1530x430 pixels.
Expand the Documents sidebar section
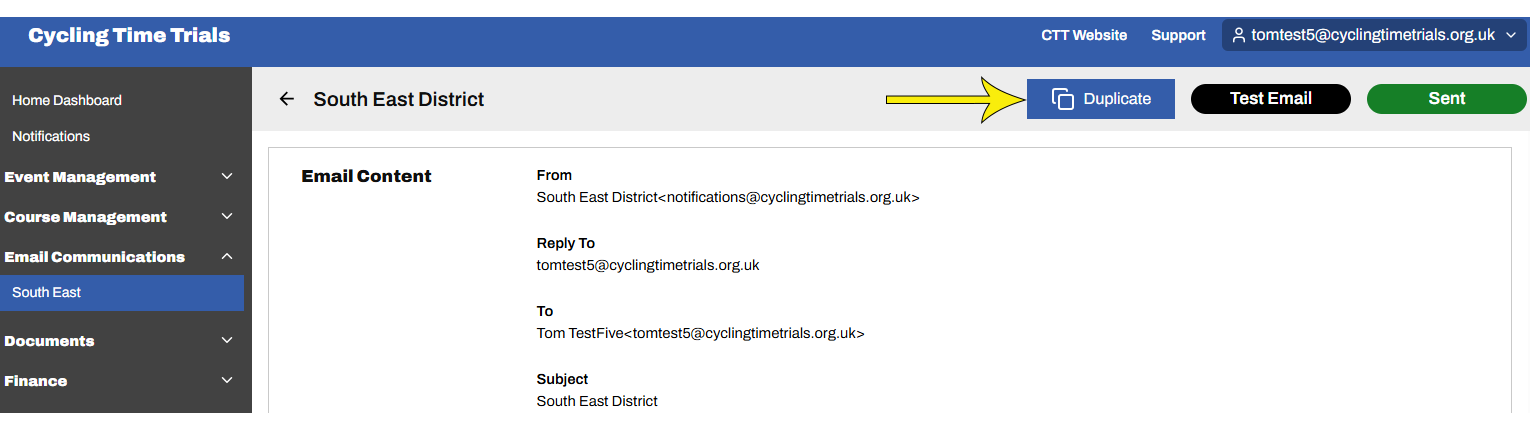[x=227, y=341]
